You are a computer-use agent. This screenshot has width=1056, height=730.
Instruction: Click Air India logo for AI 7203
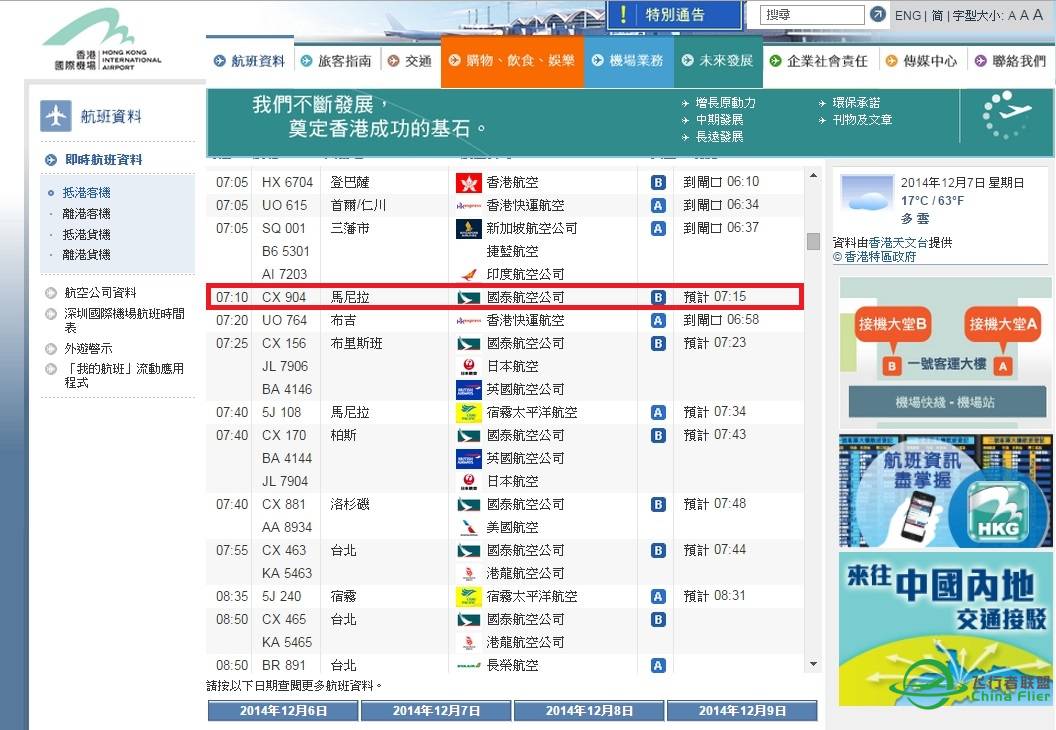468,274
